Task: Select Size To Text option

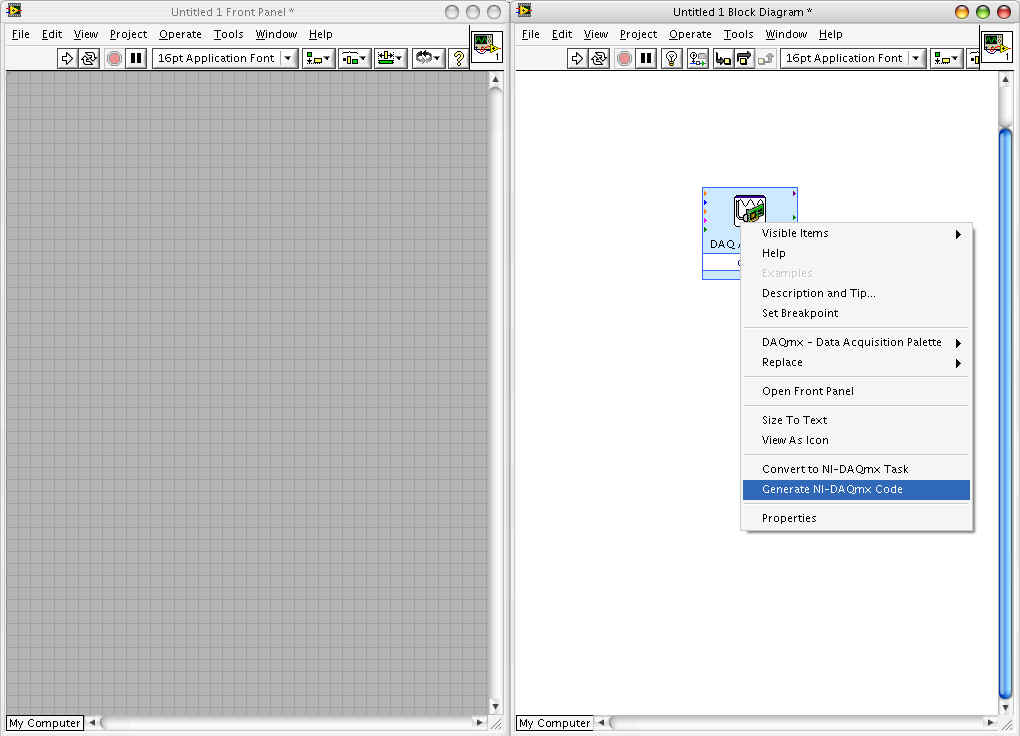Action: (x=856, y=420)
